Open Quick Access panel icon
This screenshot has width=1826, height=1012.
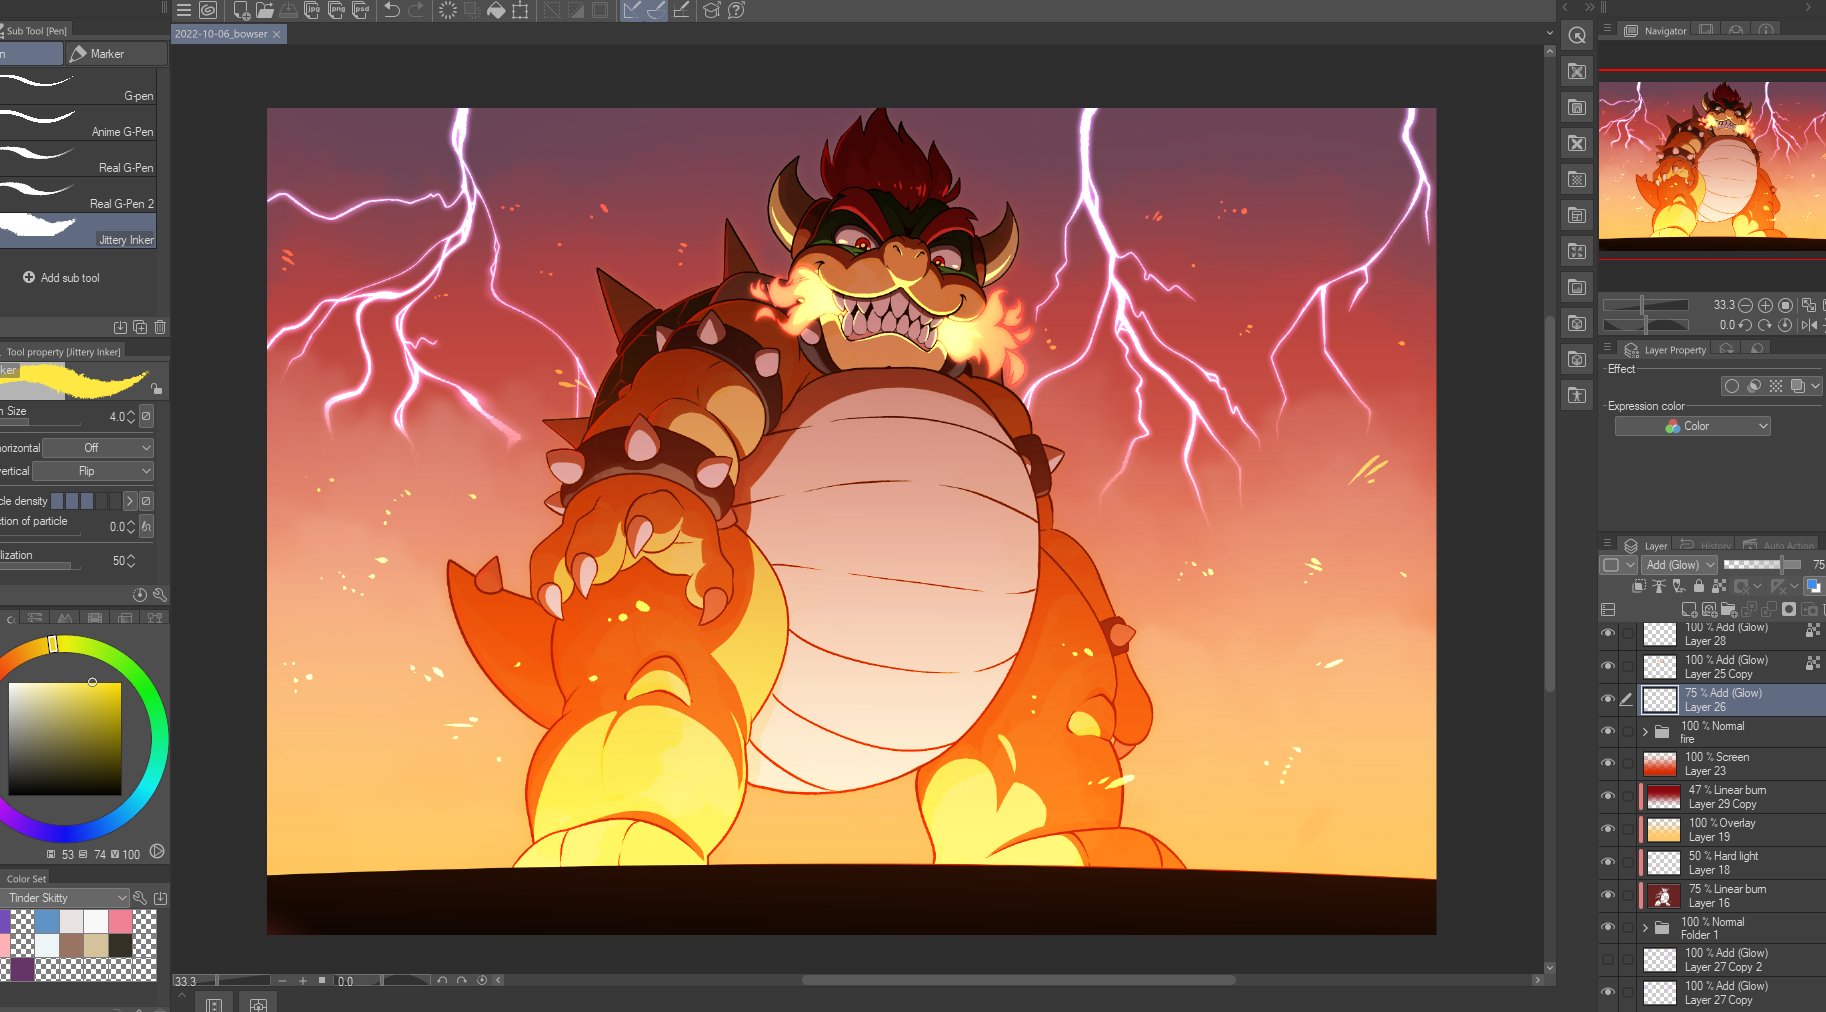click(x=1577, y=36)
